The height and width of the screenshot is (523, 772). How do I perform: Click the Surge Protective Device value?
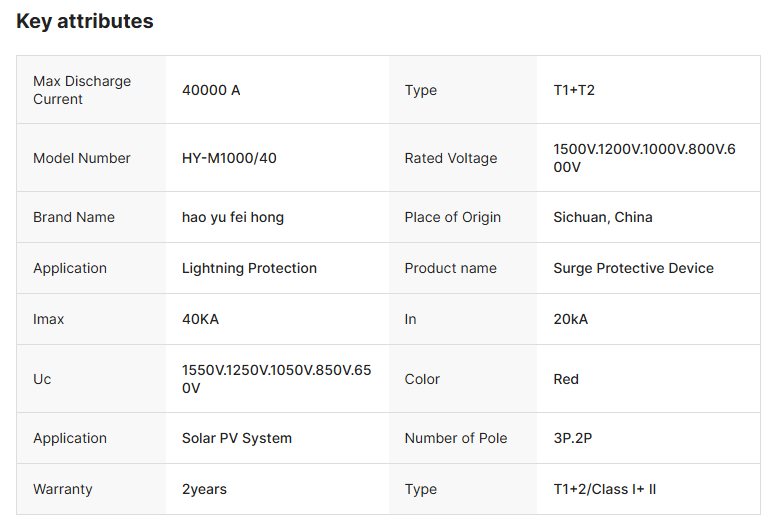click(633, 268)
